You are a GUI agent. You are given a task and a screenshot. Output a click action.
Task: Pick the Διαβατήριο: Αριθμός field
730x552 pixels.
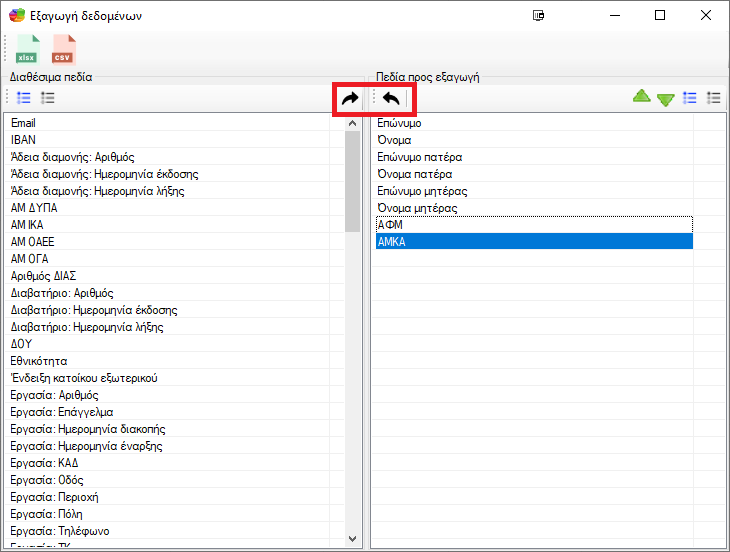[x=62, y=293]
